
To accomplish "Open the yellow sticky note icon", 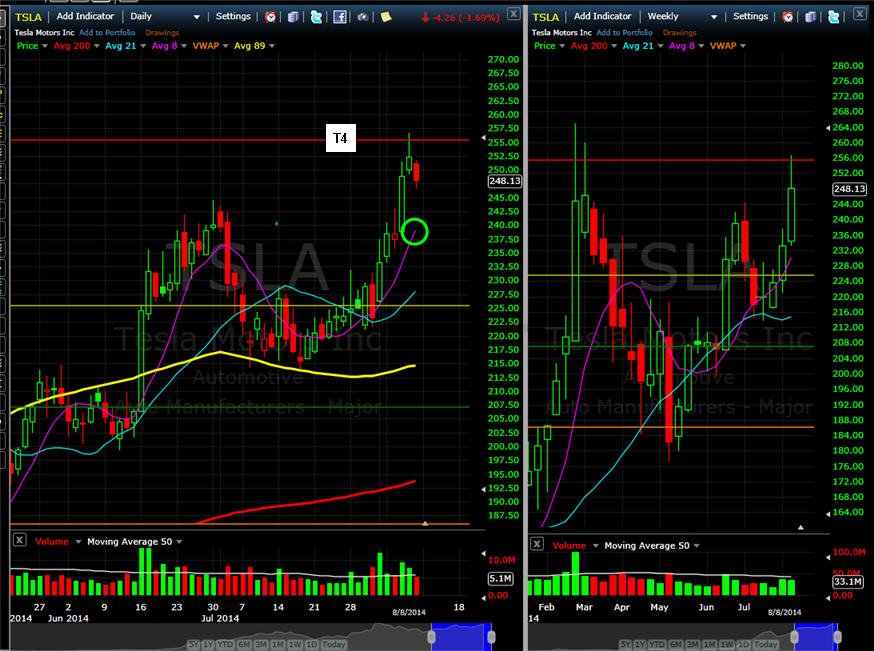I will tap(386, 17).
